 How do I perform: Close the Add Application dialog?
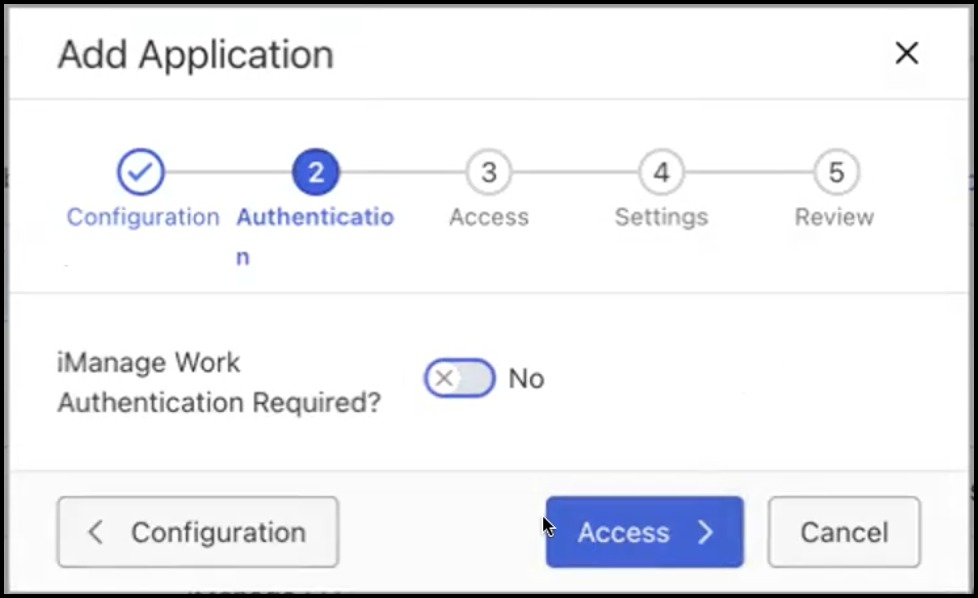pos(906,53)
